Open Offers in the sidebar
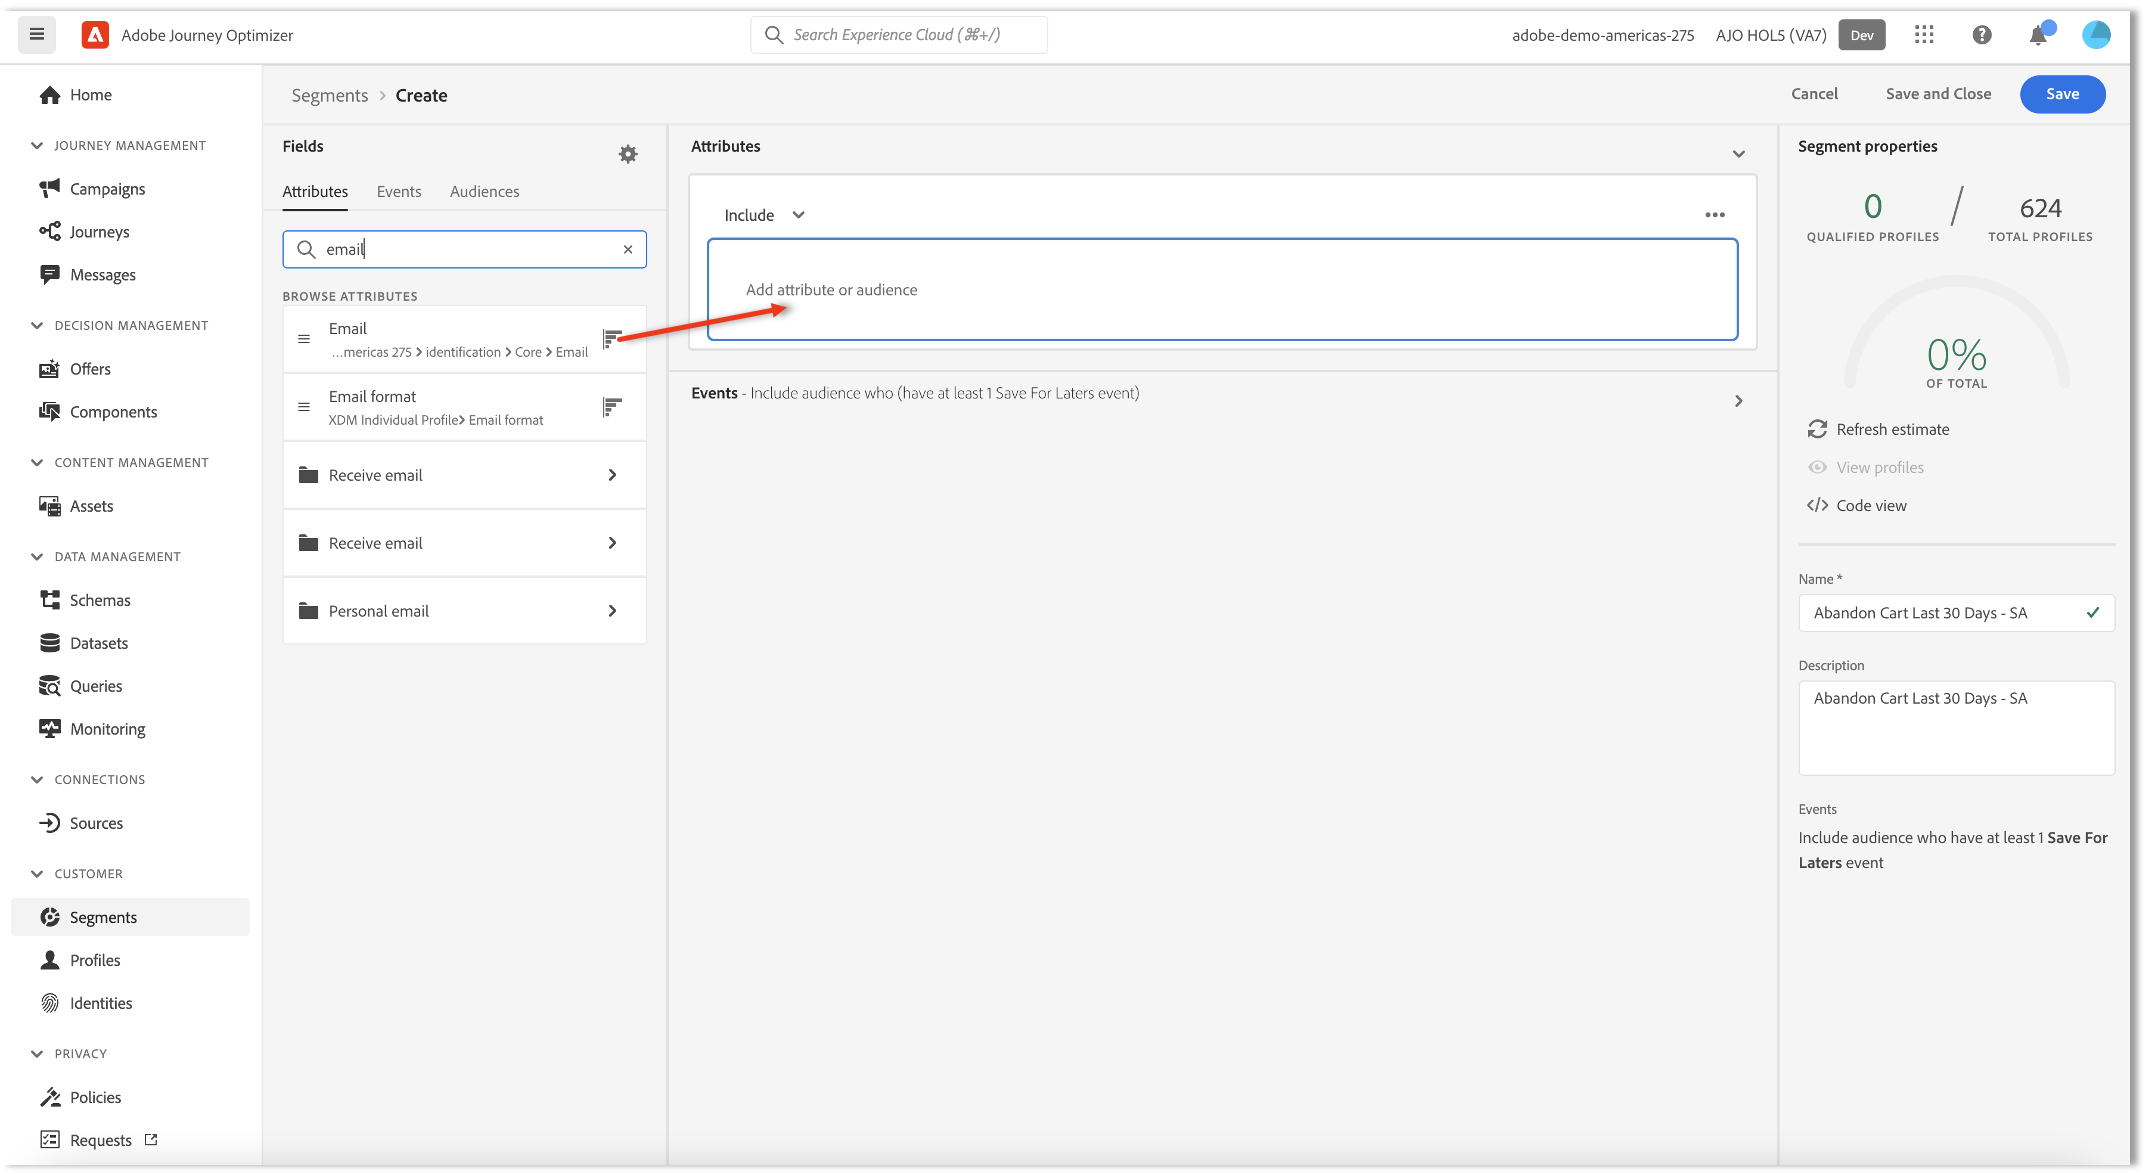2144x1174 pixels. (x=75, y=369)
